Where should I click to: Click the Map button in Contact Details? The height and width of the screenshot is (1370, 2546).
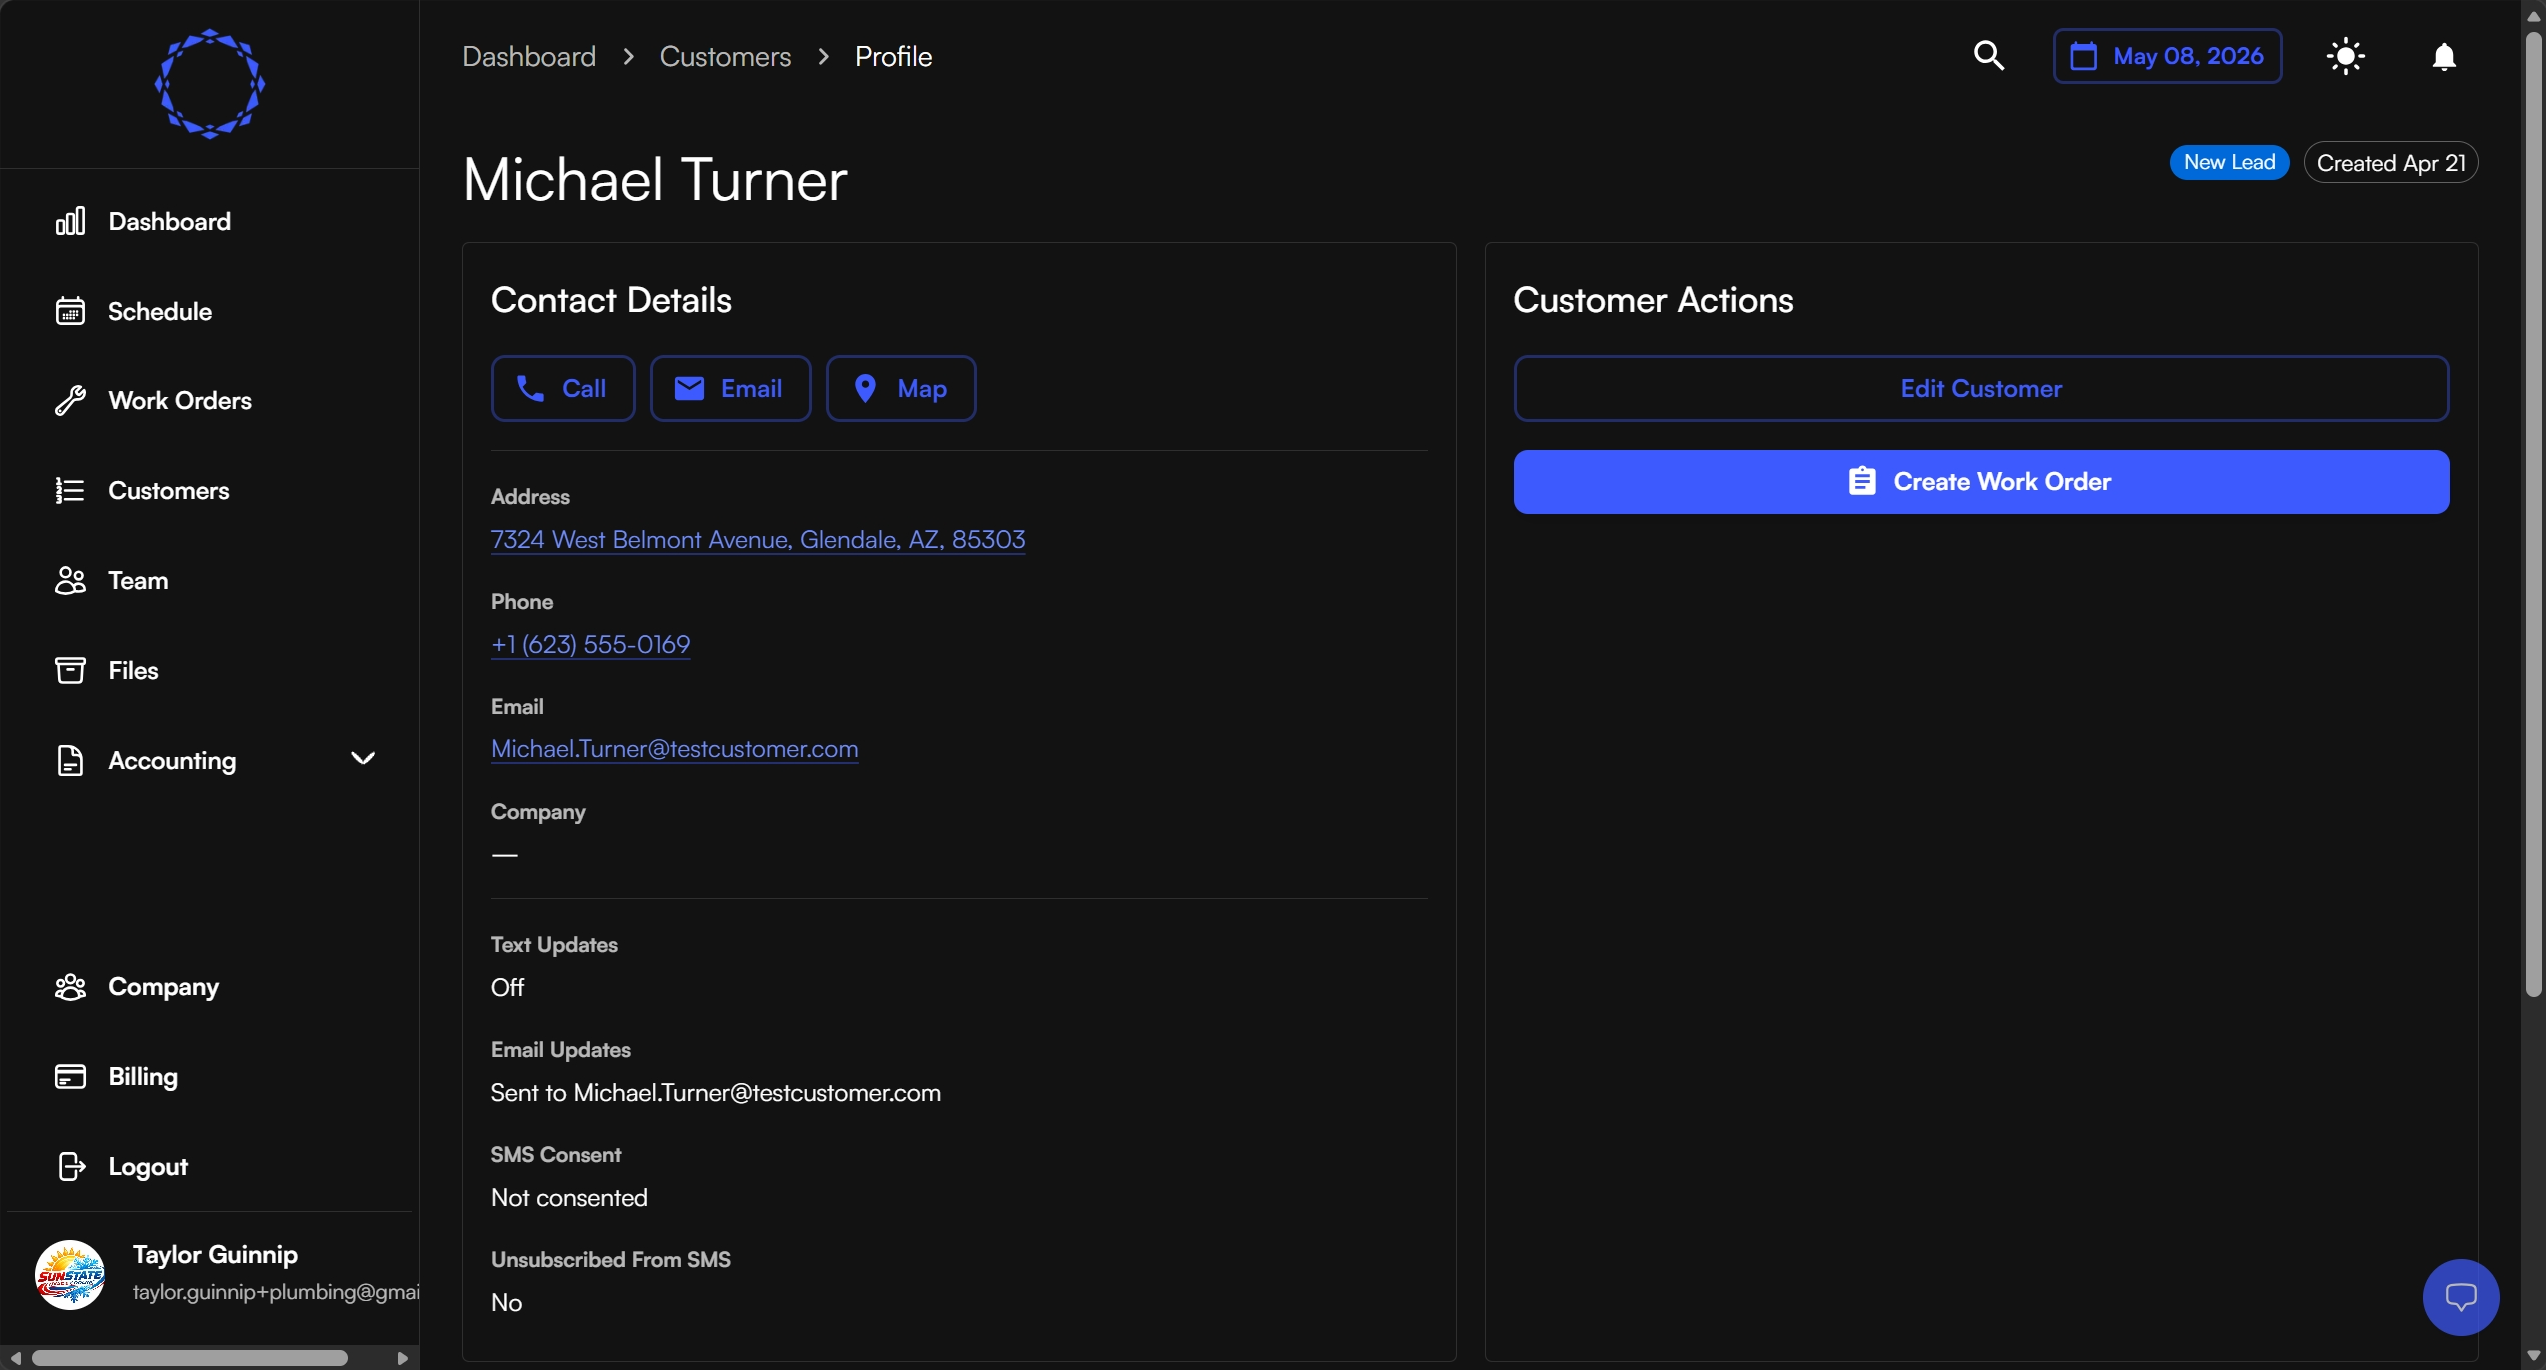click(x=901, y=388)
